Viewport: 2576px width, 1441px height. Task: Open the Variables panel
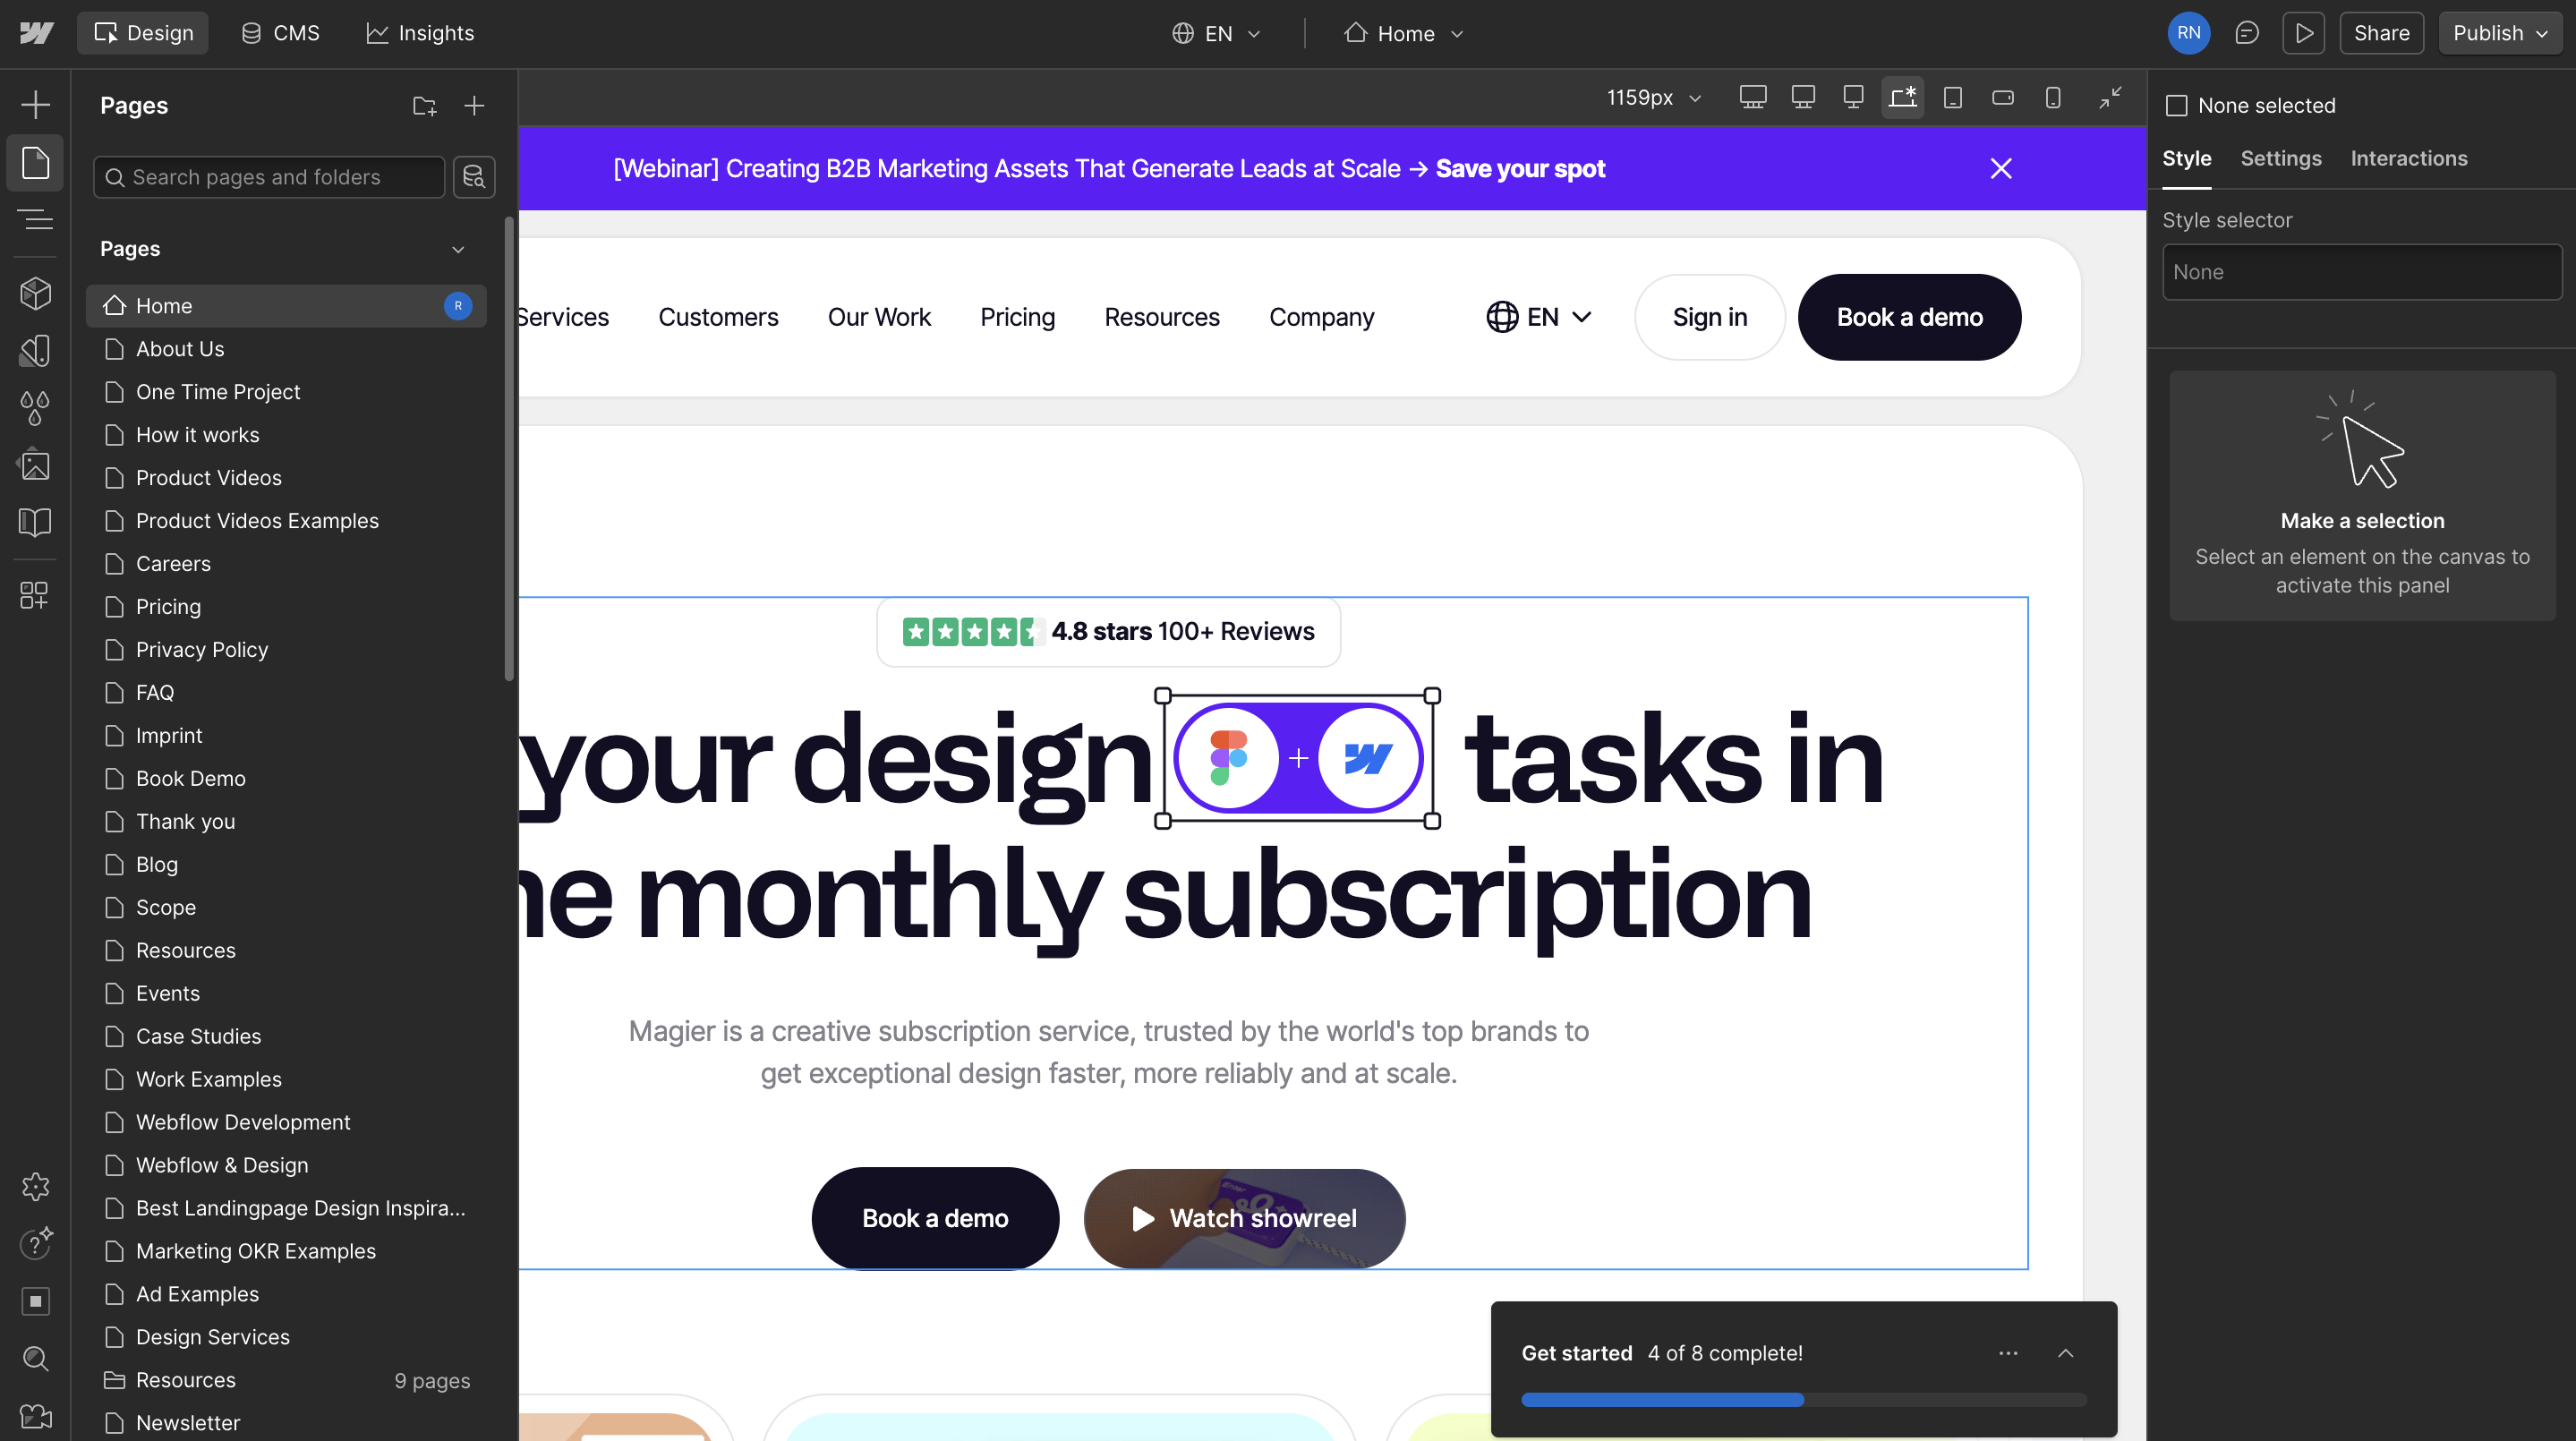(x=36, y=350)
